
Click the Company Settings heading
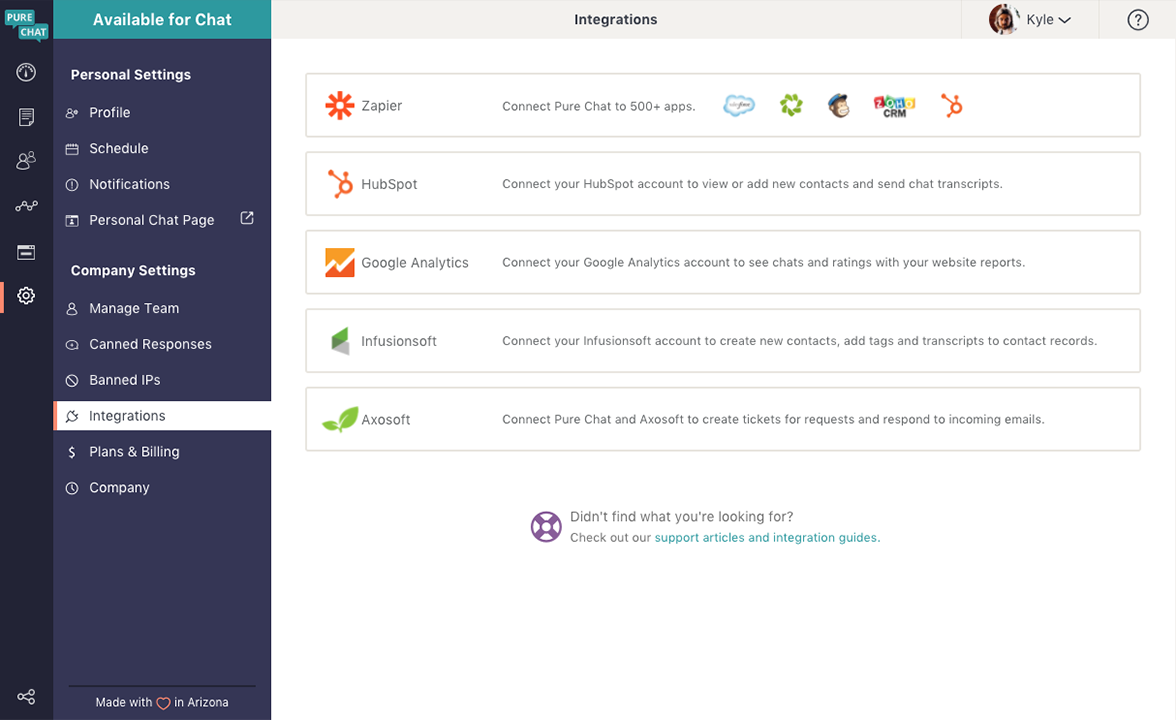pos(133,271)
